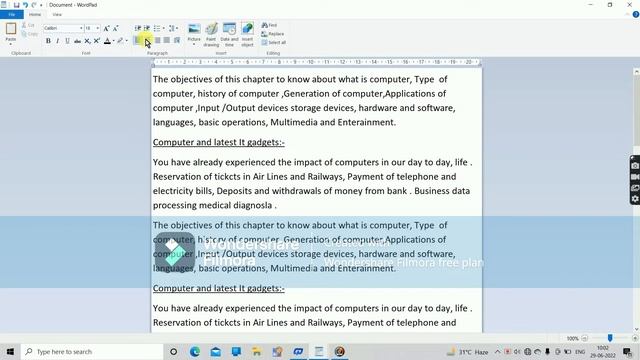Apply the text highlight color
This screenshot has width=640, height=360.
tap(120, 41)
